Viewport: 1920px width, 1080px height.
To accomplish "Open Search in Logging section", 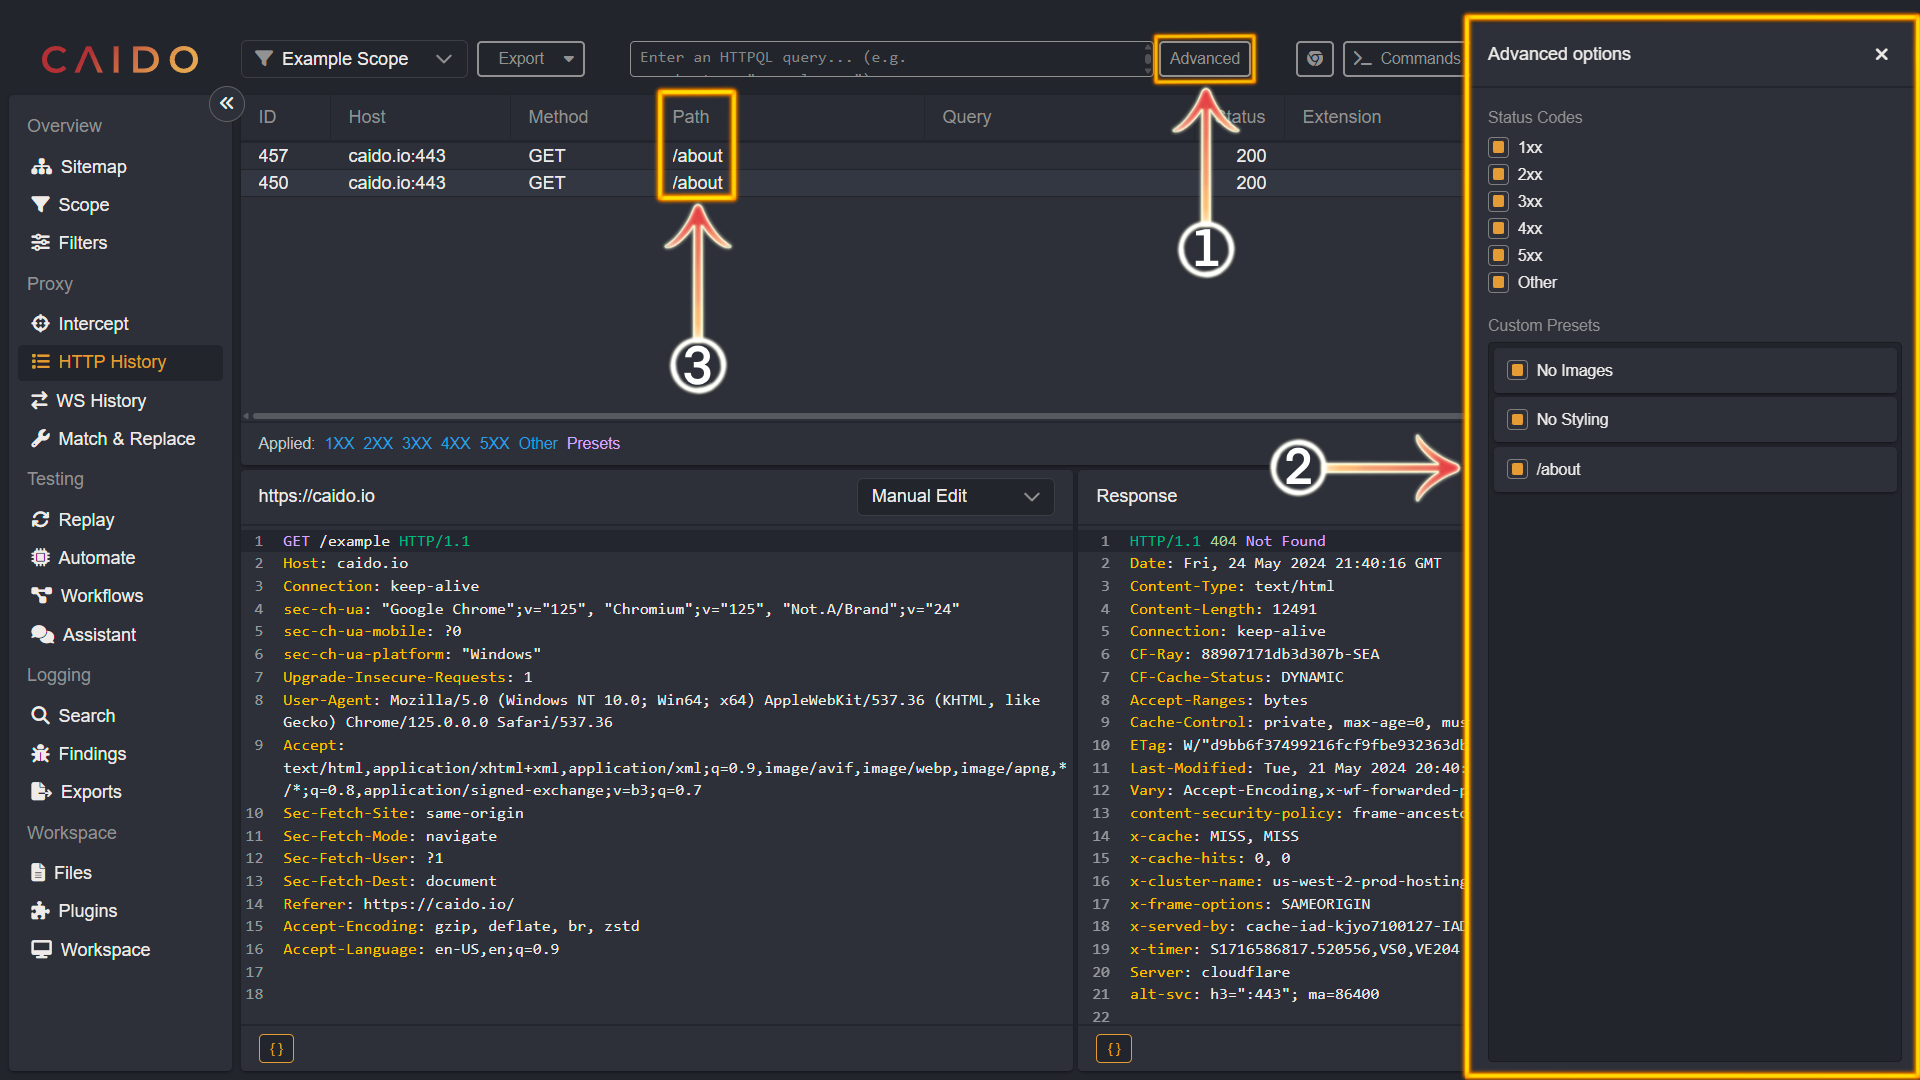I will (x=84, y=715).
